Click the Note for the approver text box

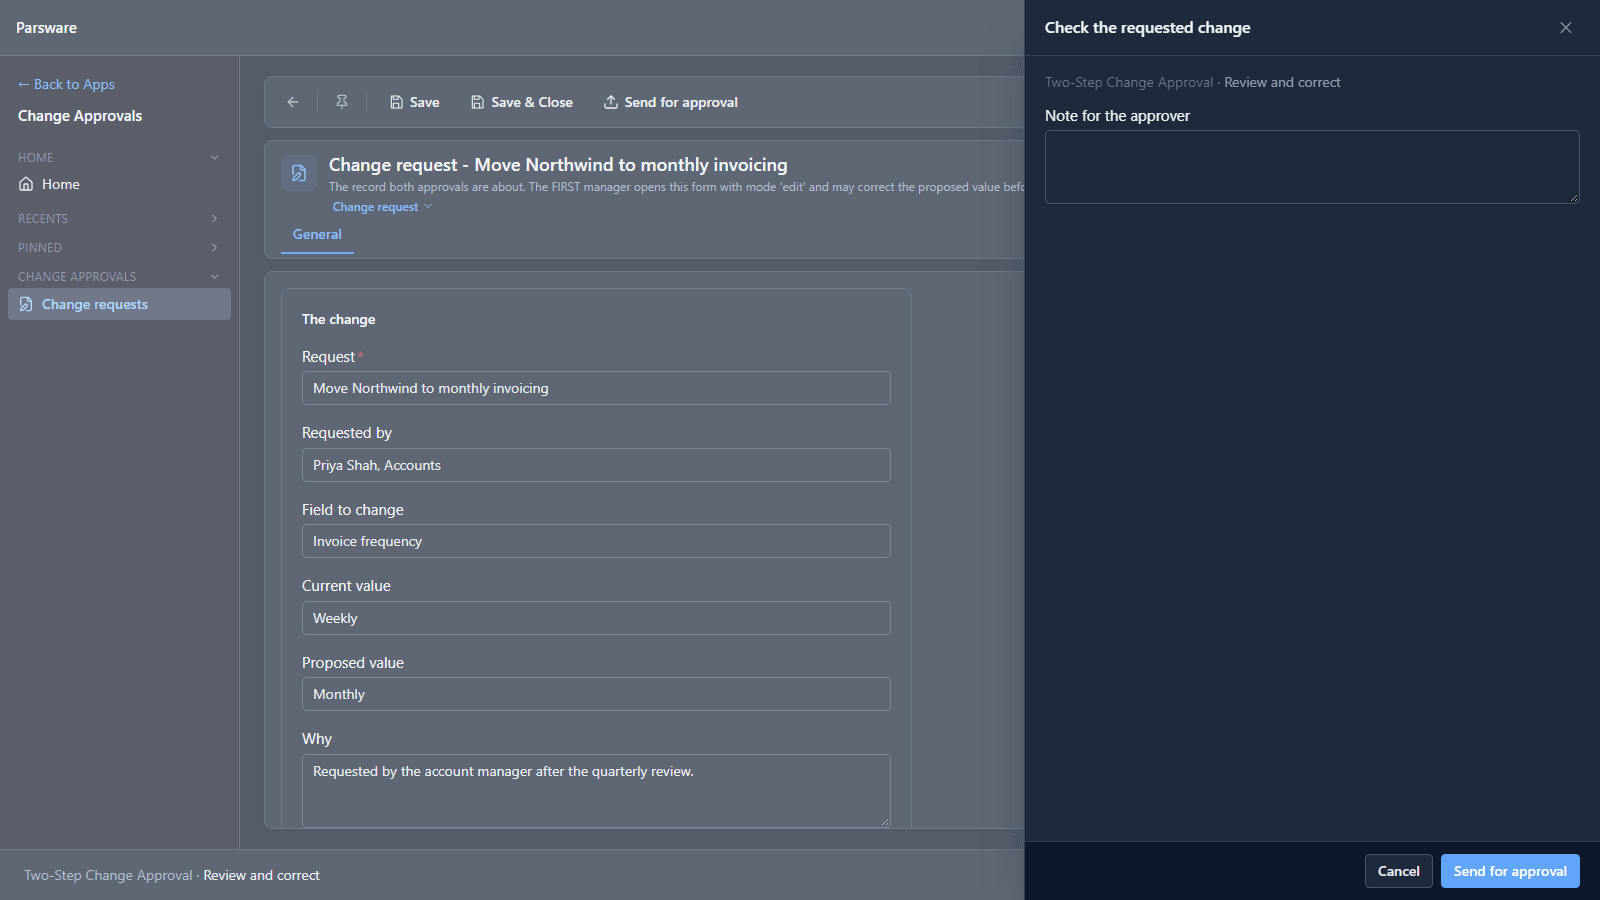coord(1312,167)
